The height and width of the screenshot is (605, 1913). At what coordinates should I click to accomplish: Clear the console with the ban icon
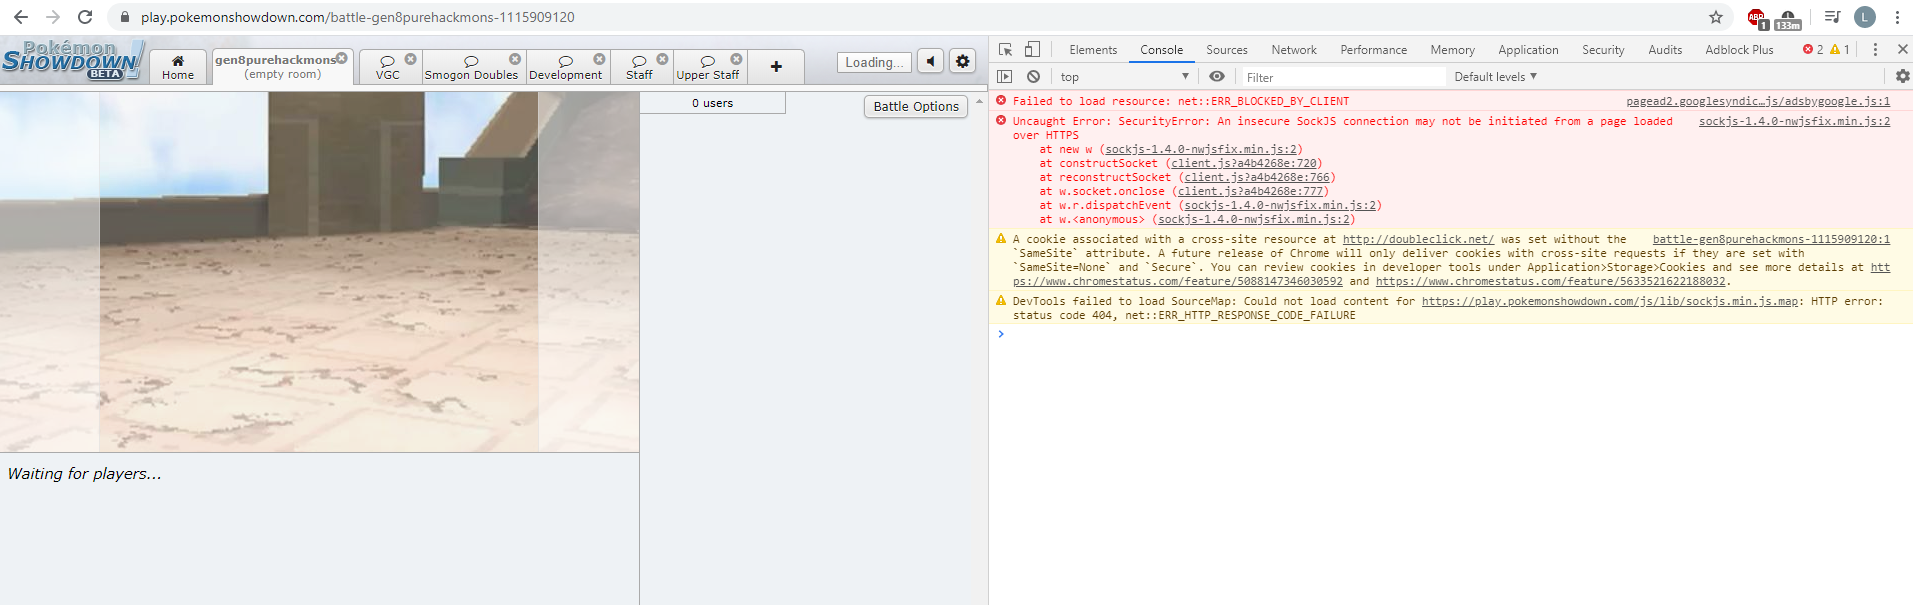1033,77
